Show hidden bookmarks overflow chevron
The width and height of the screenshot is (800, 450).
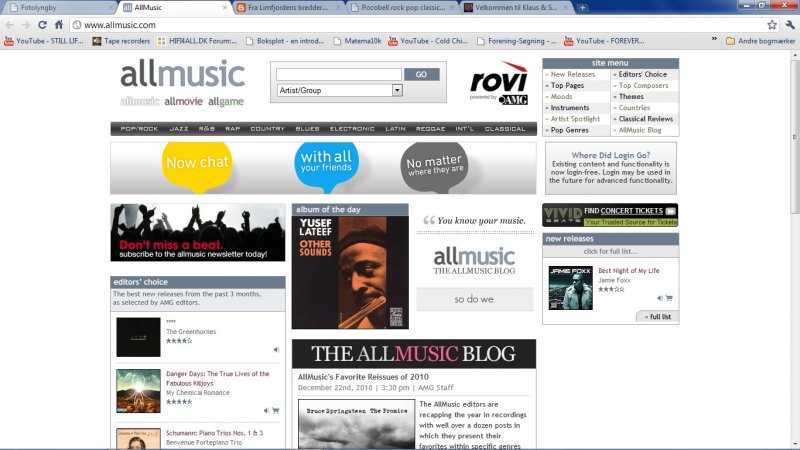714,39
